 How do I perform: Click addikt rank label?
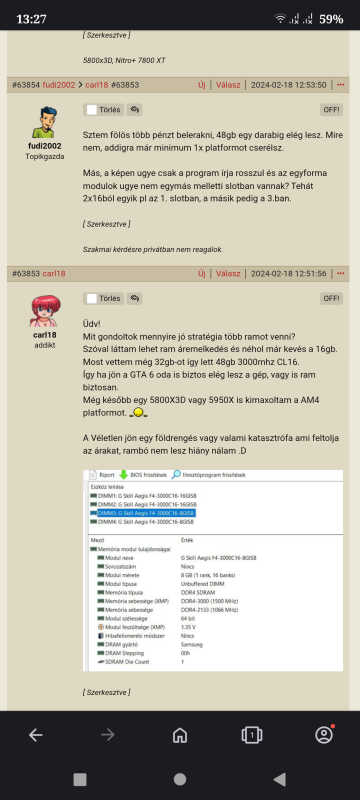coord(45,345)
